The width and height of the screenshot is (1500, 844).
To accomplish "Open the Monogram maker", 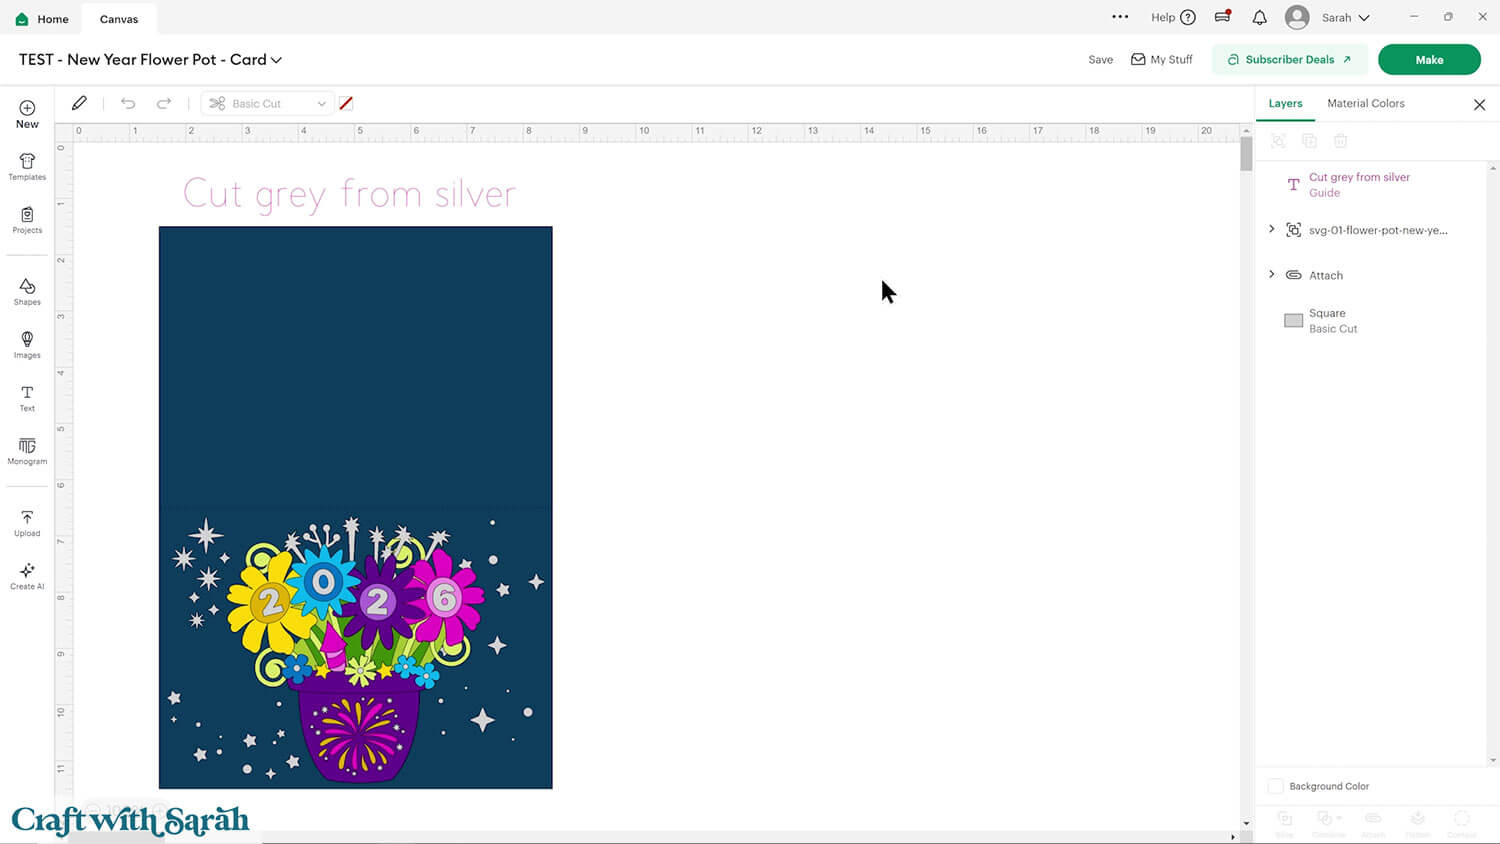I will click(27, 450).
